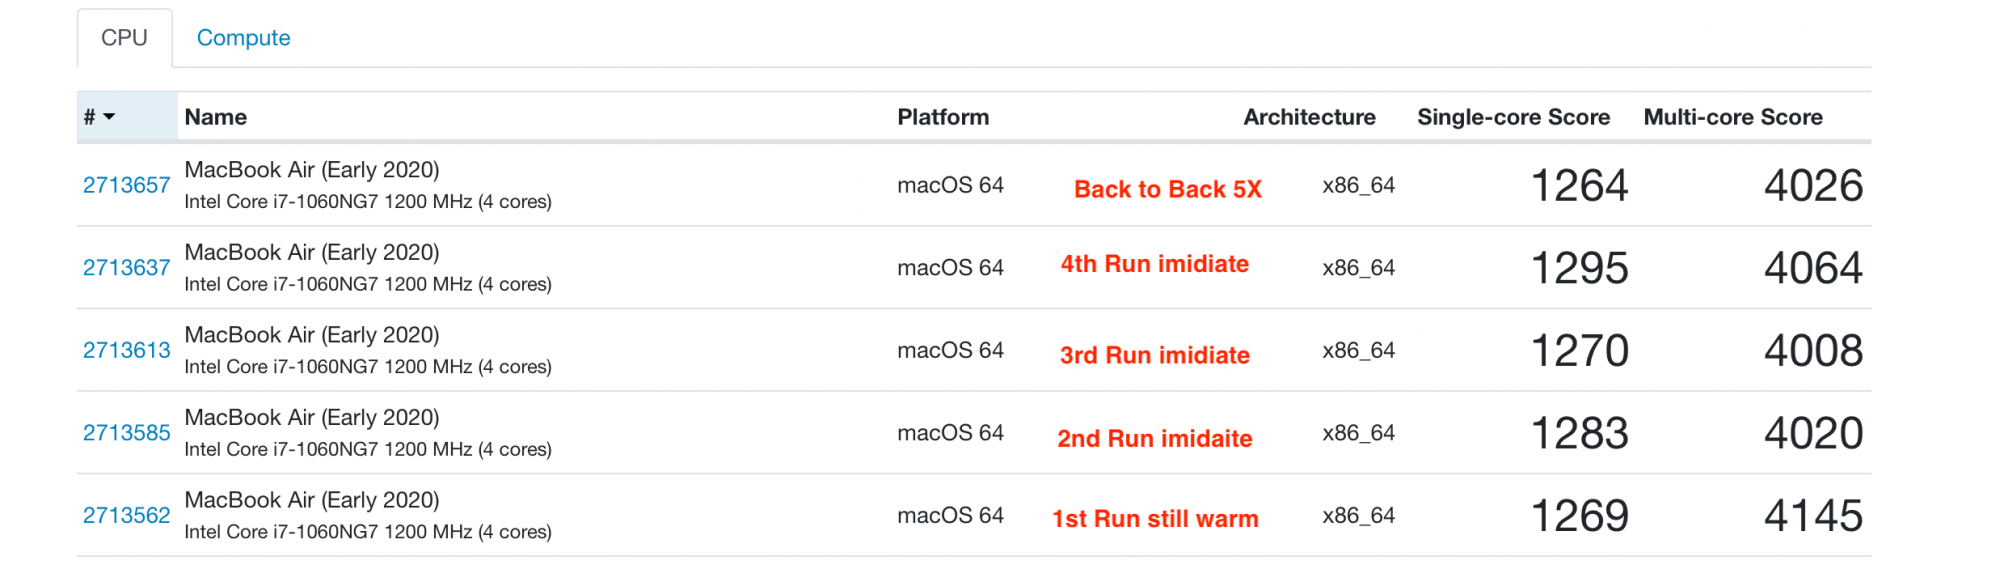
Task: Open benchmark result 2713657
Action: click(x=126, y=185)
